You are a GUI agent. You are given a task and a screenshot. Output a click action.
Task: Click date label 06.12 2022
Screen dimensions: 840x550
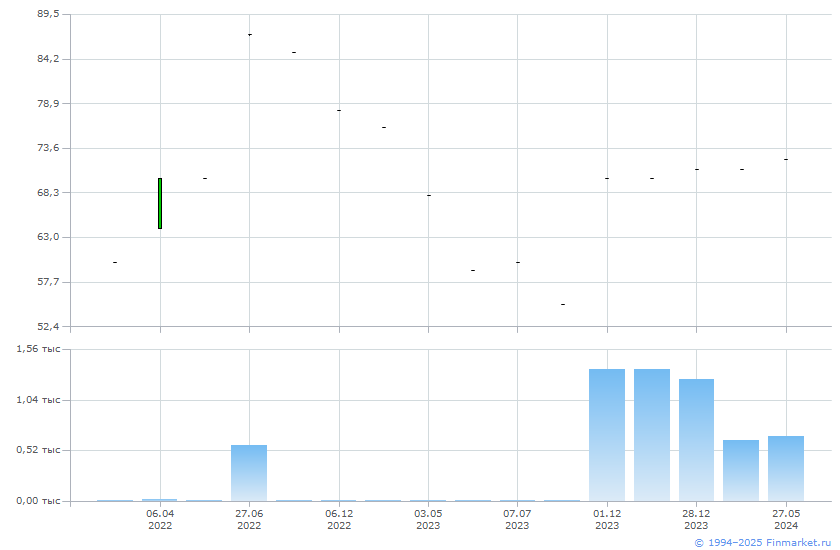339,519
